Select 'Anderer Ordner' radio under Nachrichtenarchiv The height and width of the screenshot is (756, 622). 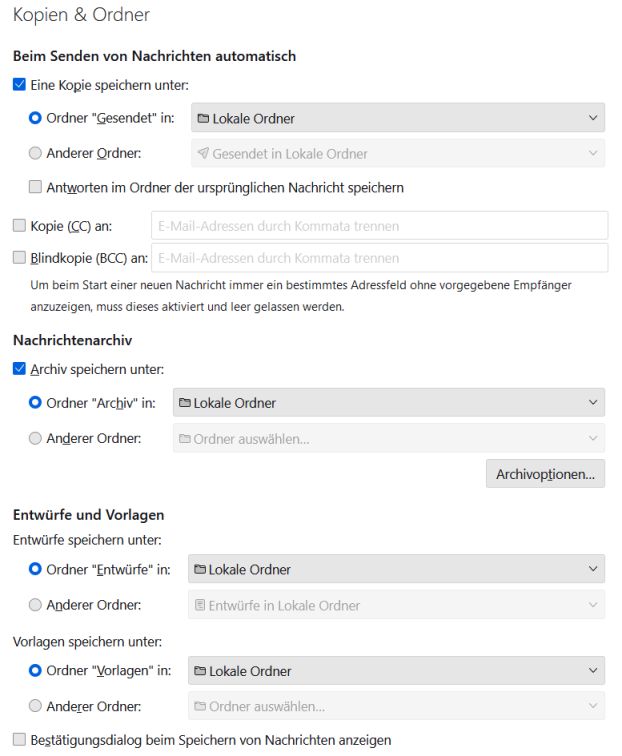[36, 438]
